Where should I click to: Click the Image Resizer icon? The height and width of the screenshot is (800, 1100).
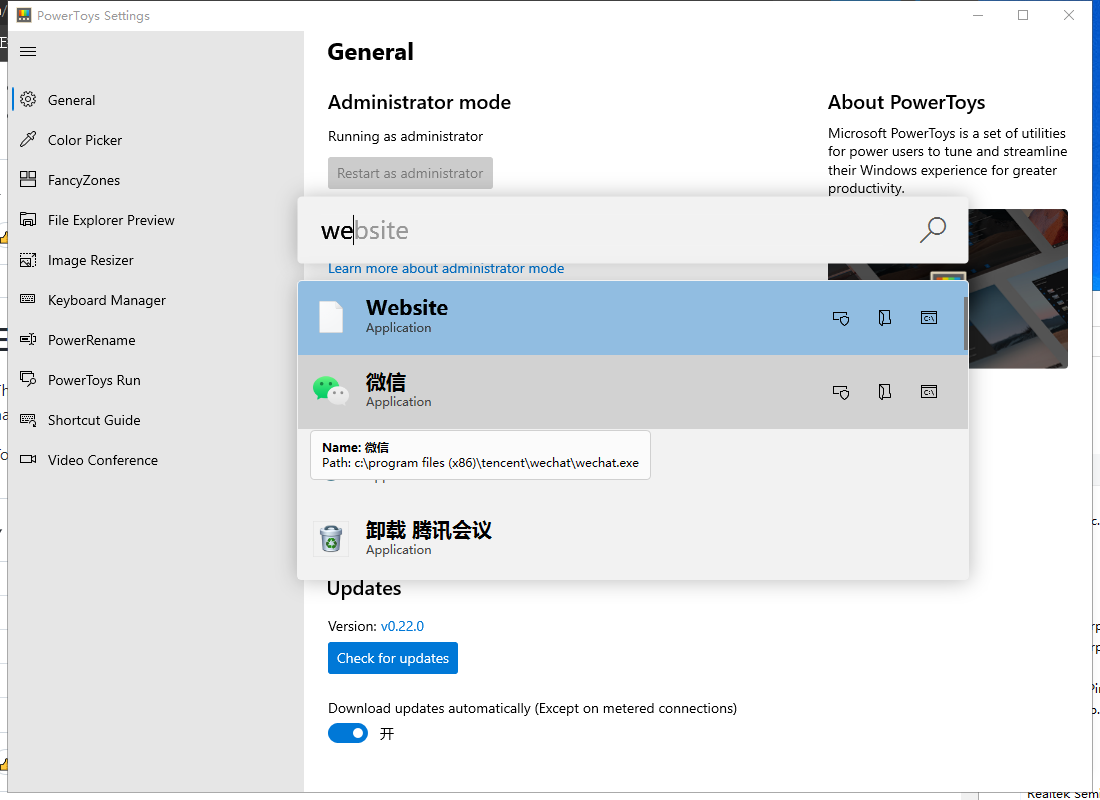(28, 260)
